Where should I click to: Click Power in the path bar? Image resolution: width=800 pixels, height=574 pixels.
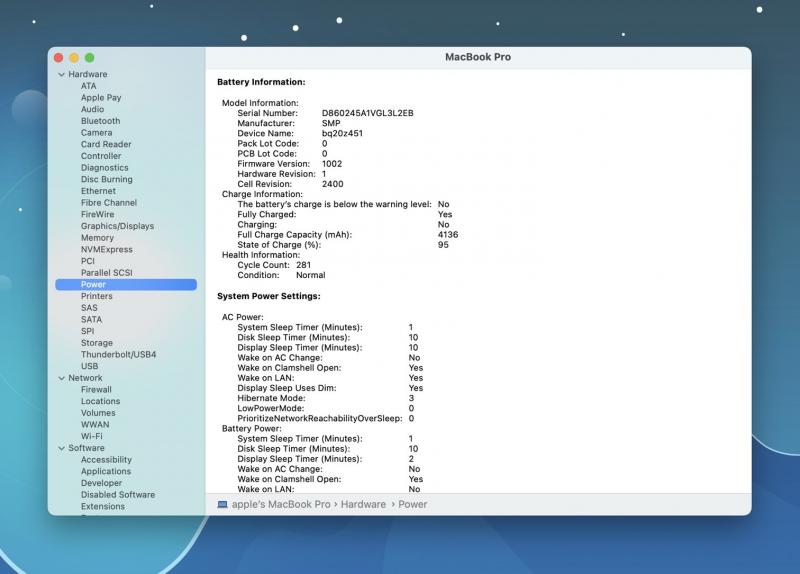pos(413,505)
